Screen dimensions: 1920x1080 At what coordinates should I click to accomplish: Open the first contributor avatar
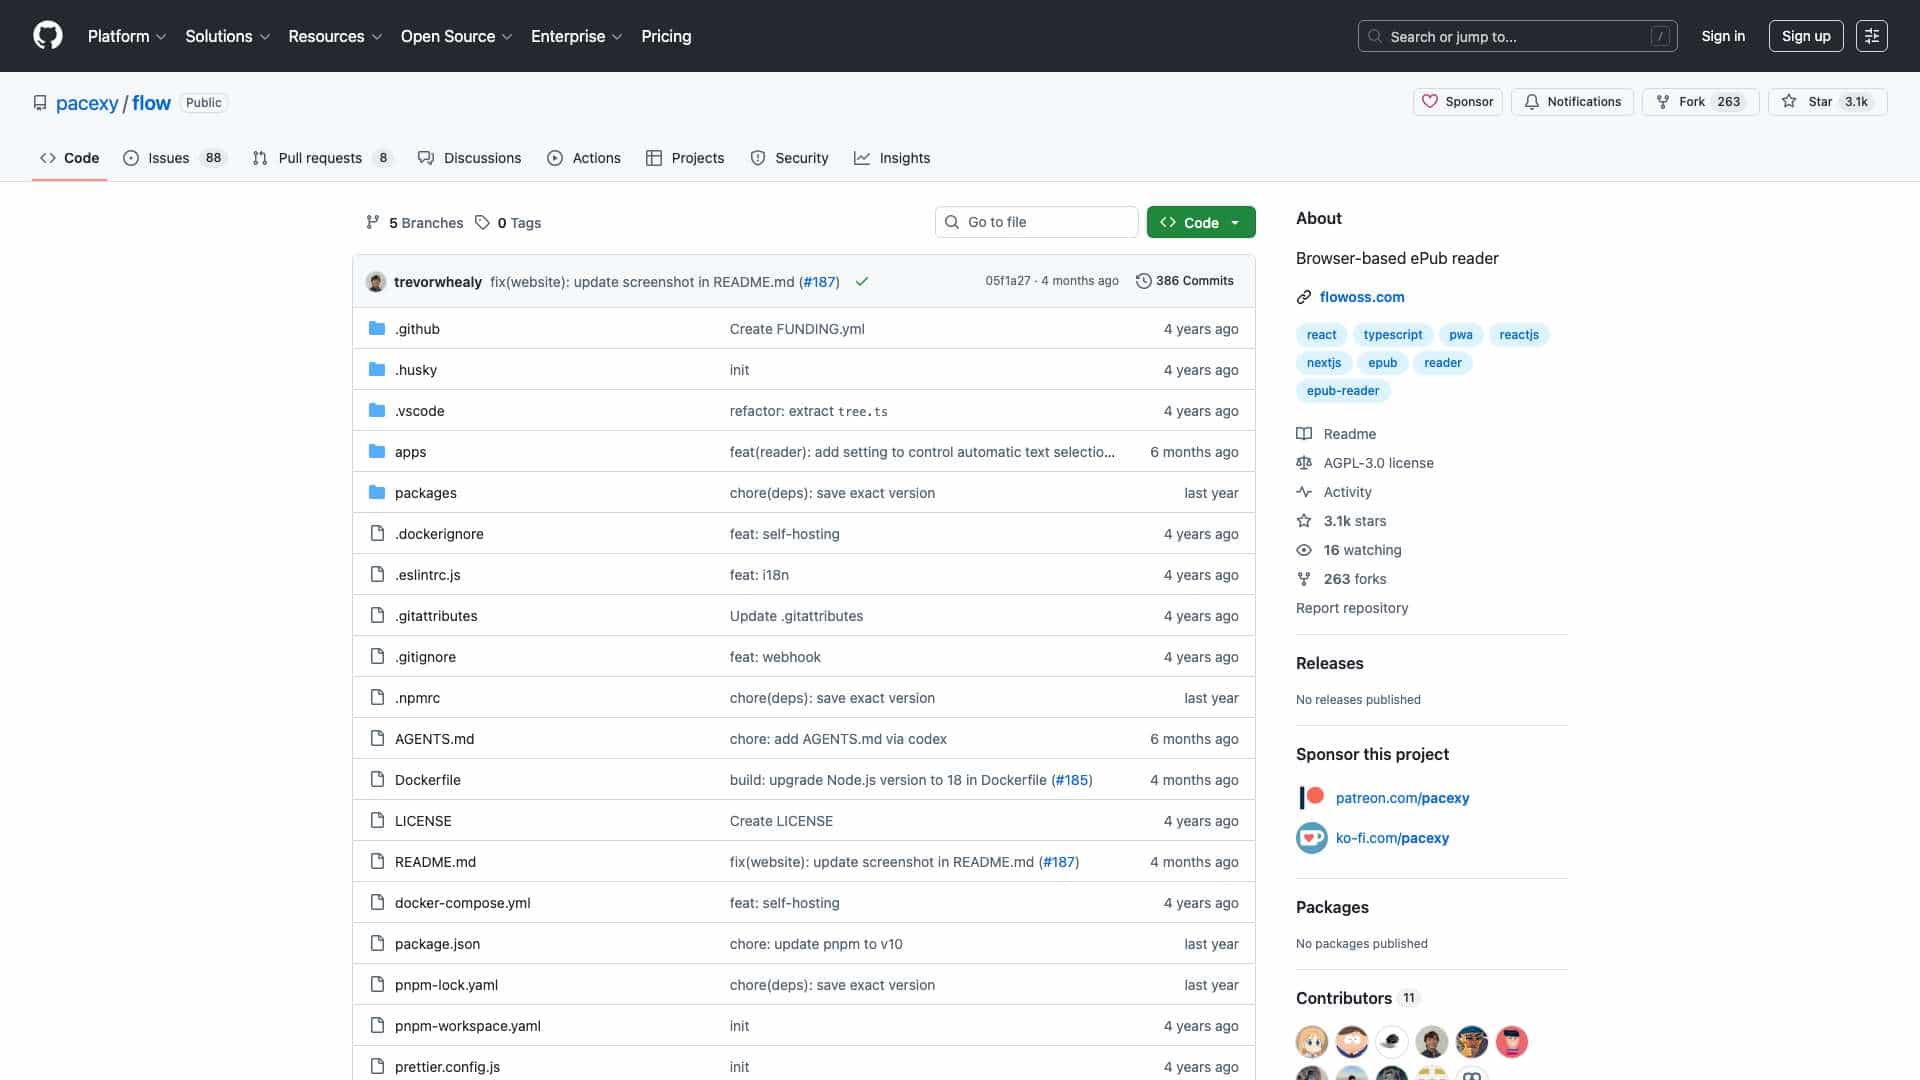(x=1312, y=1042)
